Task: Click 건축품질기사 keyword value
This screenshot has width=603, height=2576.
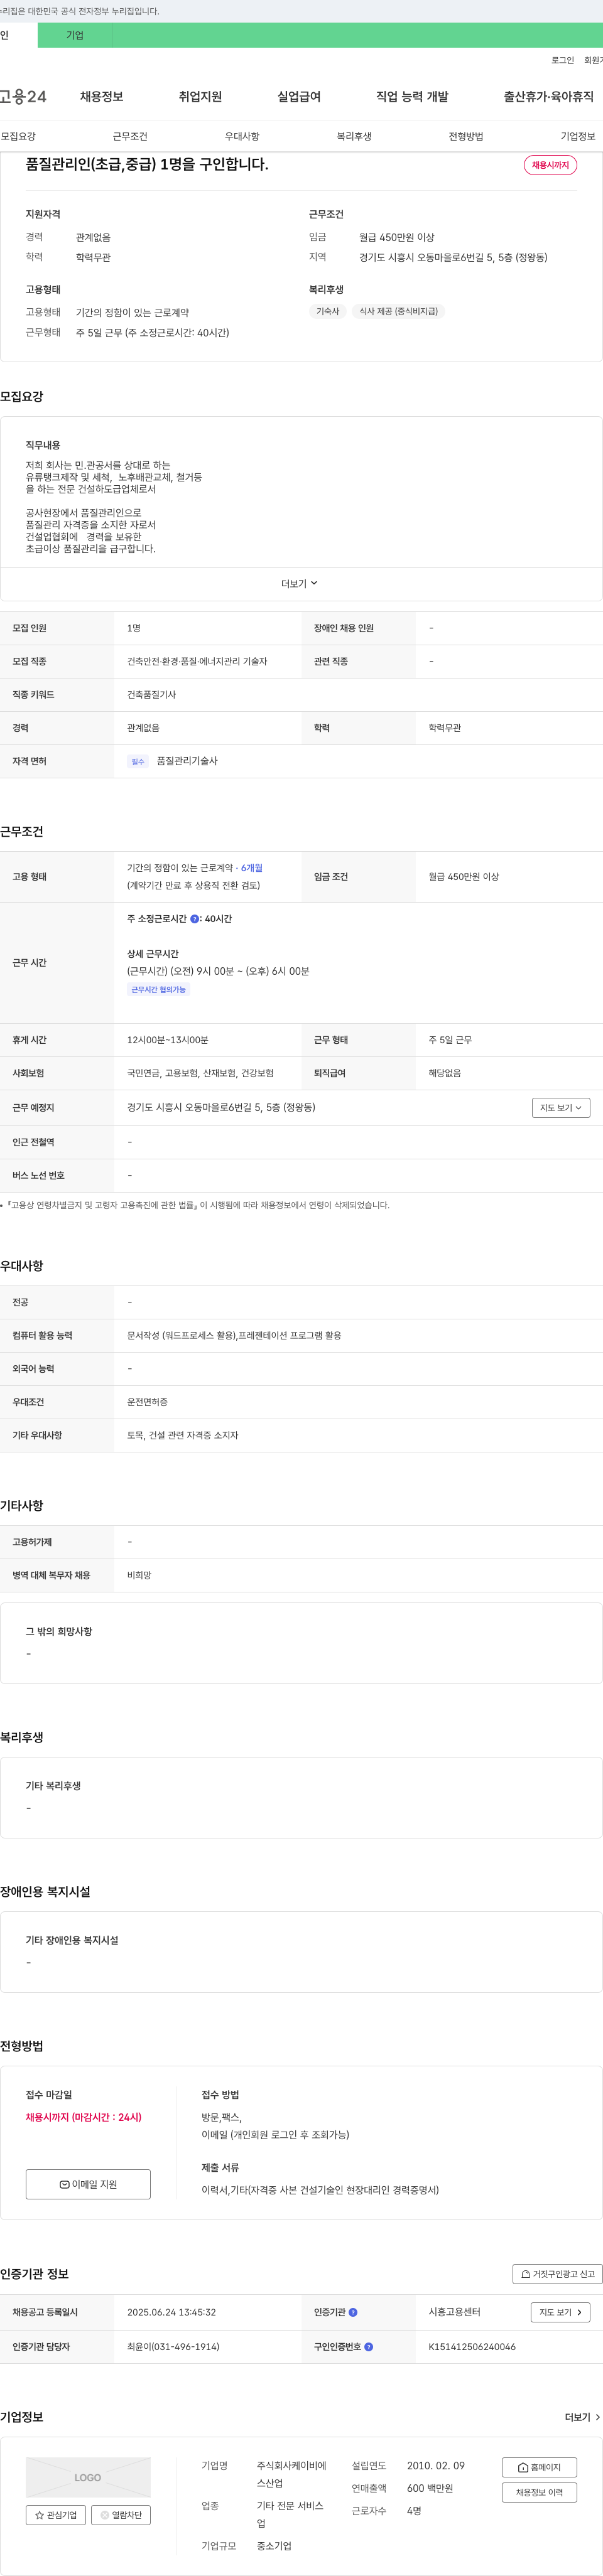Action: pos(151,694)
